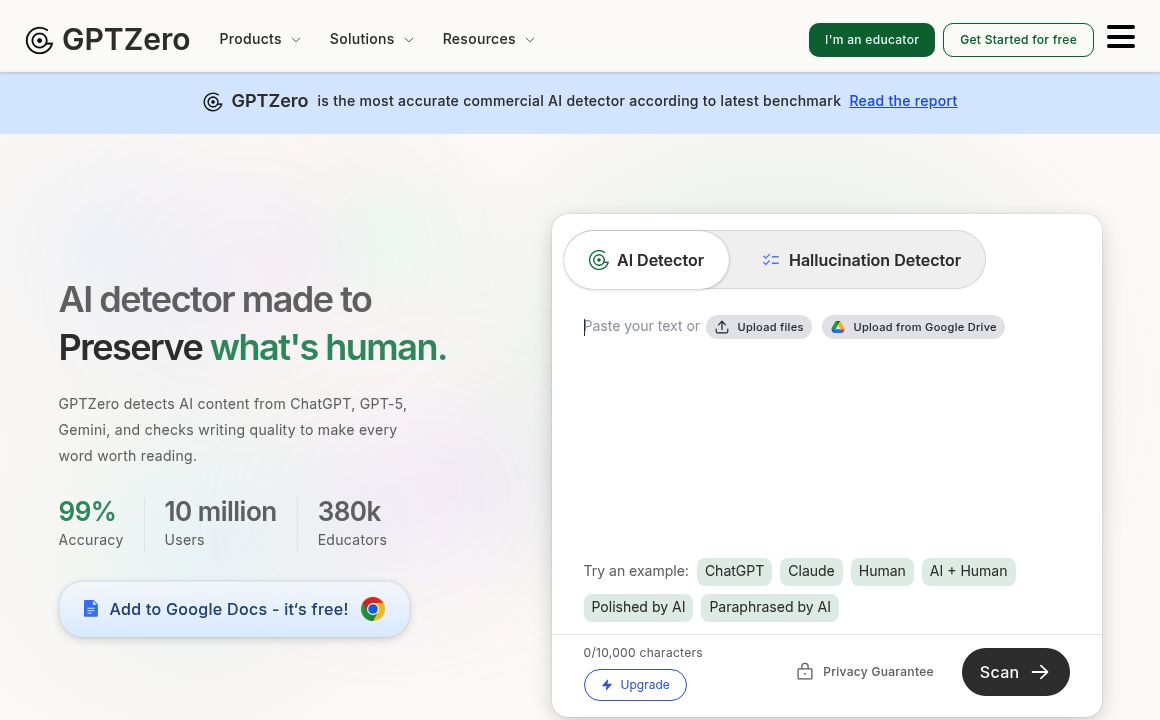The height and width of the screenshot is (720, 1160).
Task: Click the lock icon beside Privacy Guarantee
Action: tap(805, 672)
